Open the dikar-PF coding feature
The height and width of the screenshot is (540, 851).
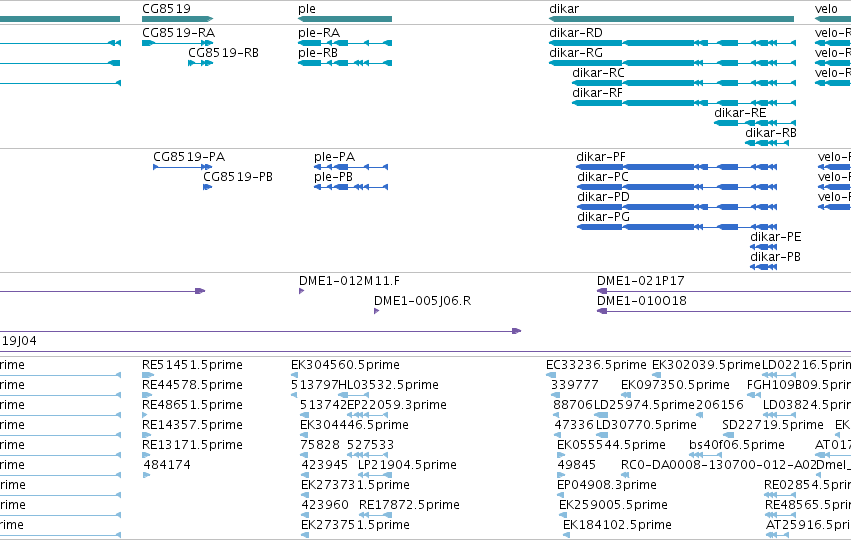pos(601,157)
